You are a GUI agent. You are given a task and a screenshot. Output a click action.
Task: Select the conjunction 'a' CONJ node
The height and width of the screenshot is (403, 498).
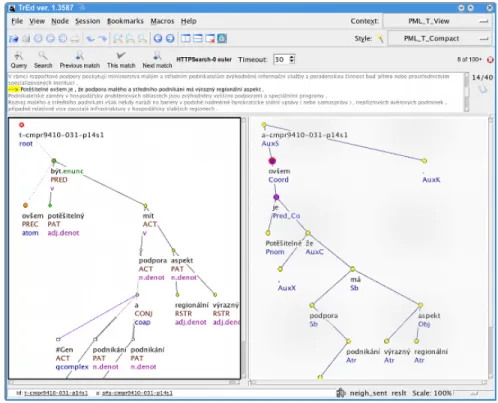click(x=137, y=295)
